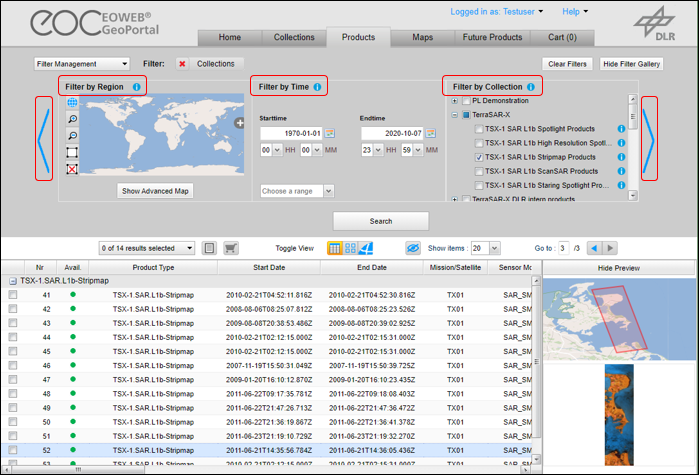Open info icon for Filter by Time
Viewport: 699px width, 475px height.
317,87
